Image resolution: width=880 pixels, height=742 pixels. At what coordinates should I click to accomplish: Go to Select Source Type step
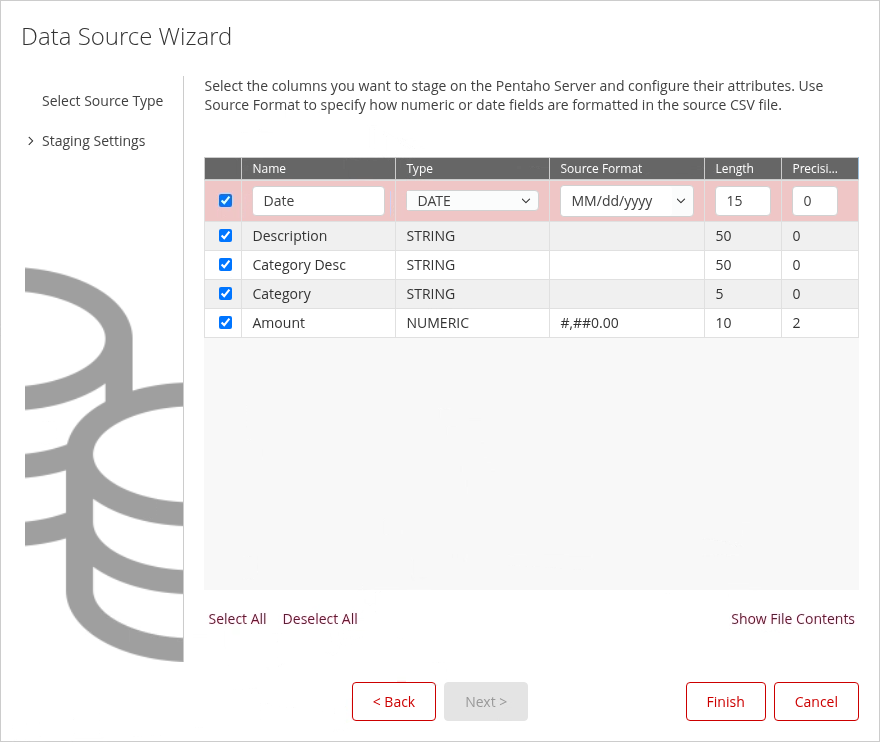tap(102, 101)
